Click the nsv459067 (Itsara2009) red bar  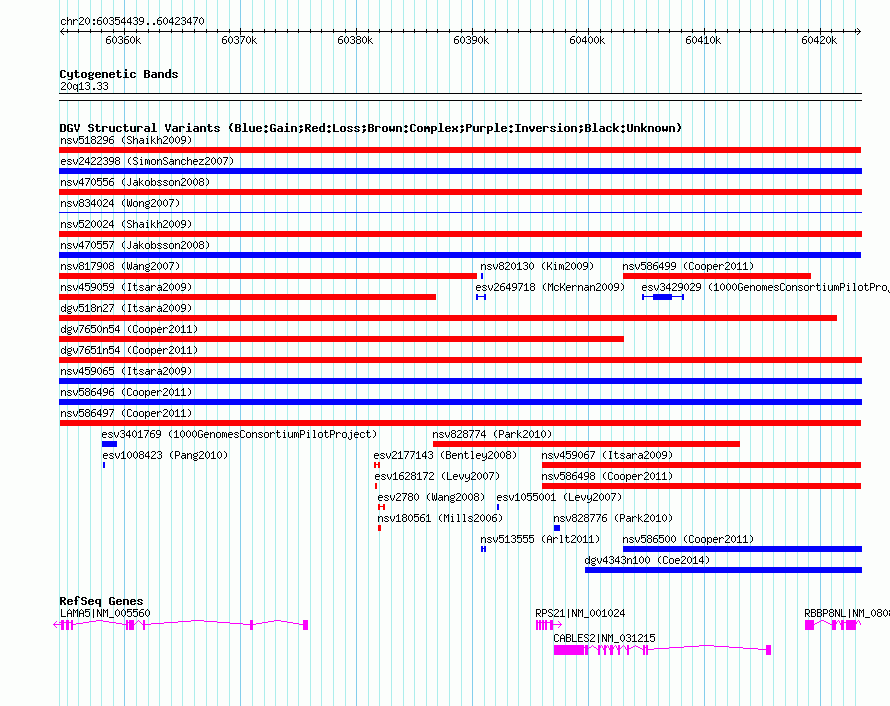click(x=701, y=465)
